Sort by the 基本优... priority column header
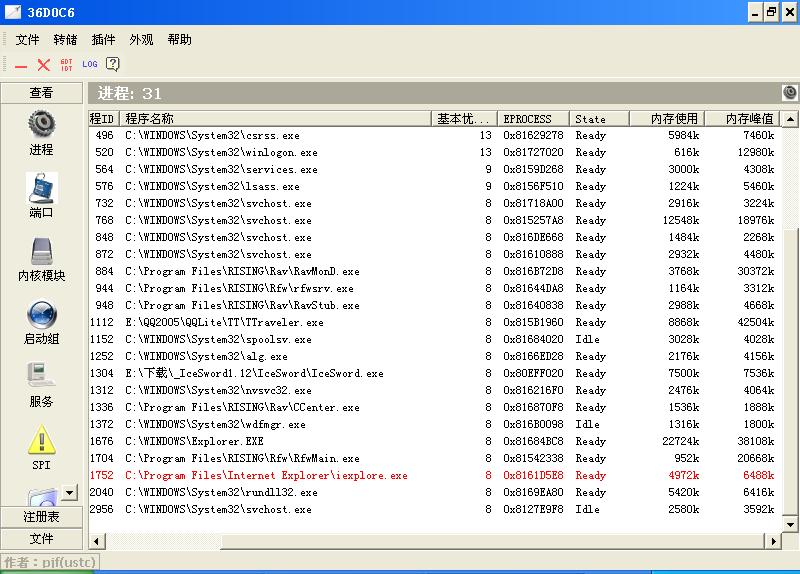This screenshot has height=574, width=800. (464, 119)
